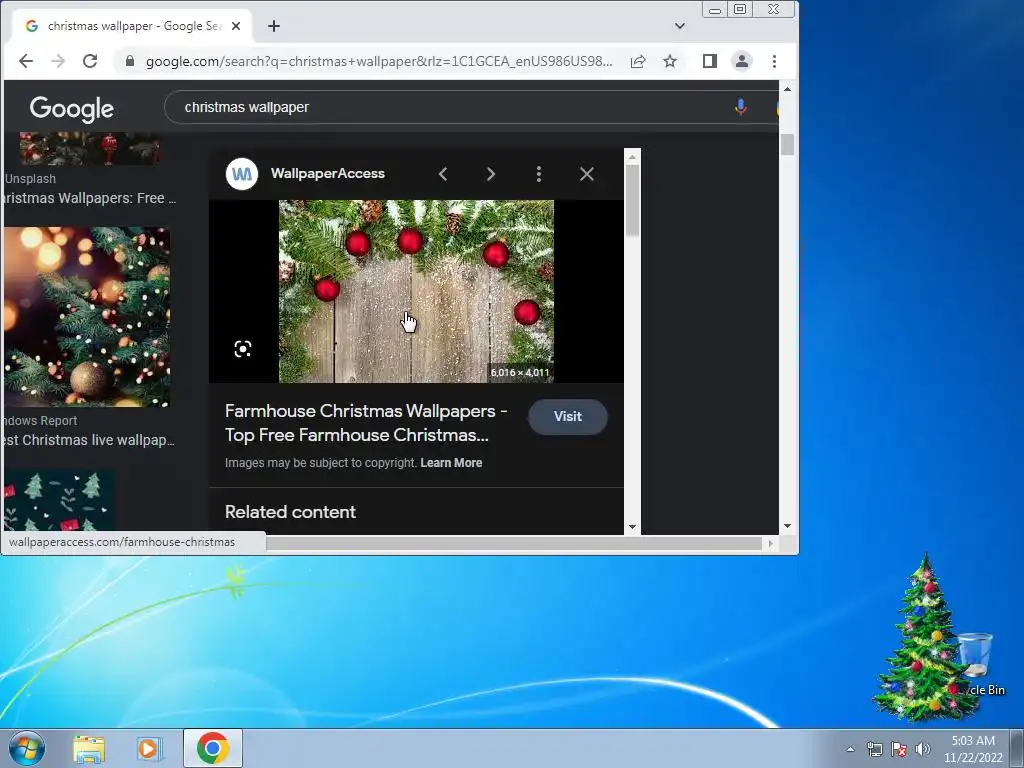This screenshot has width=1024, height=768.
Task: Click the page horizontal scrollbar track
Action: pyautogui.click(x=514, y=543)
